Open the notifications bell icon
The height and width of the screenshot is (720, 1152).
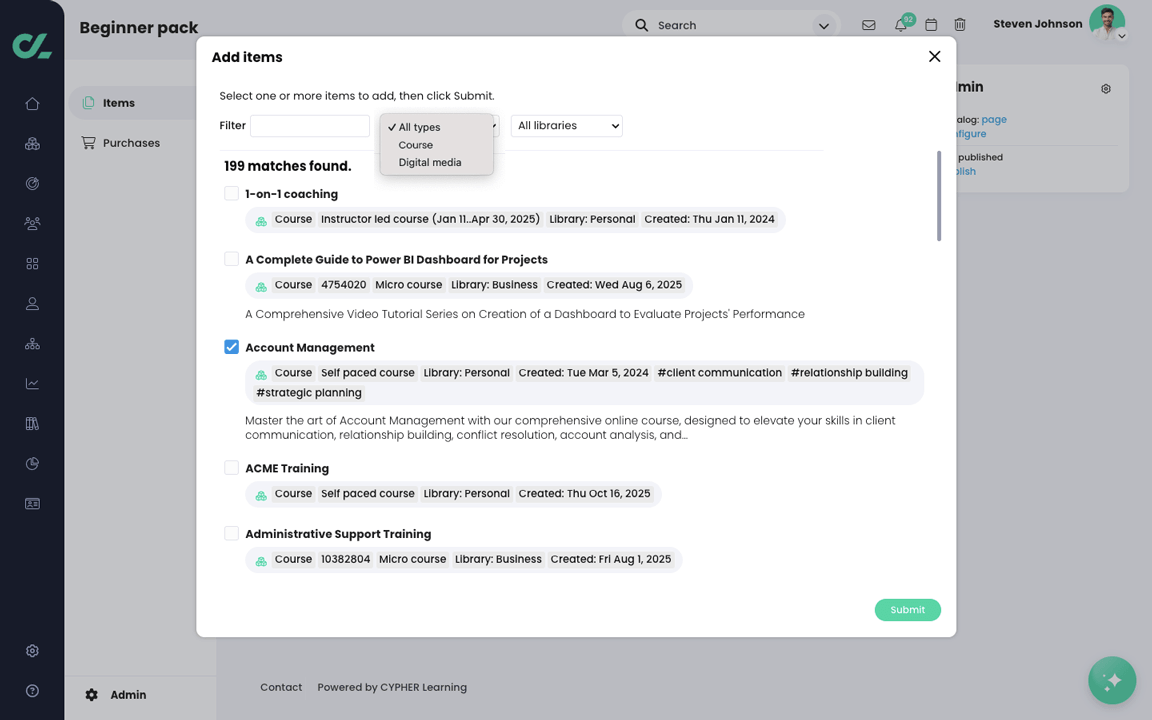(x=901, y=25)
